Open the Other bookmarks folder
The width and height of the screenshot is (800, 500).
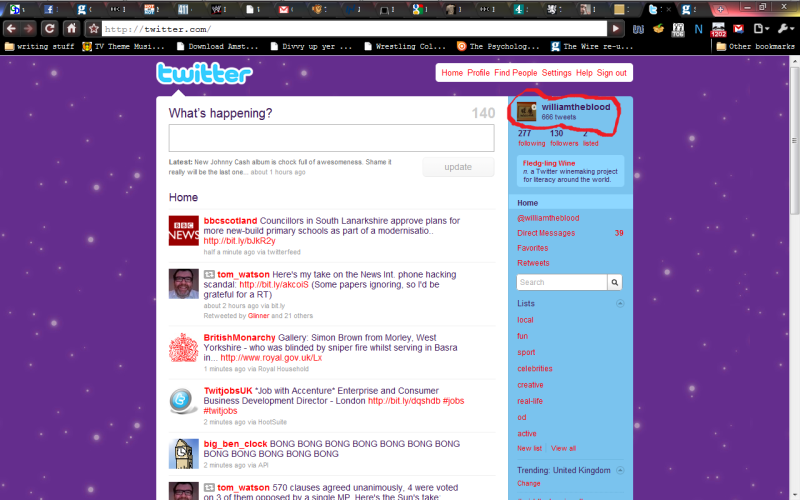point(756,46)
